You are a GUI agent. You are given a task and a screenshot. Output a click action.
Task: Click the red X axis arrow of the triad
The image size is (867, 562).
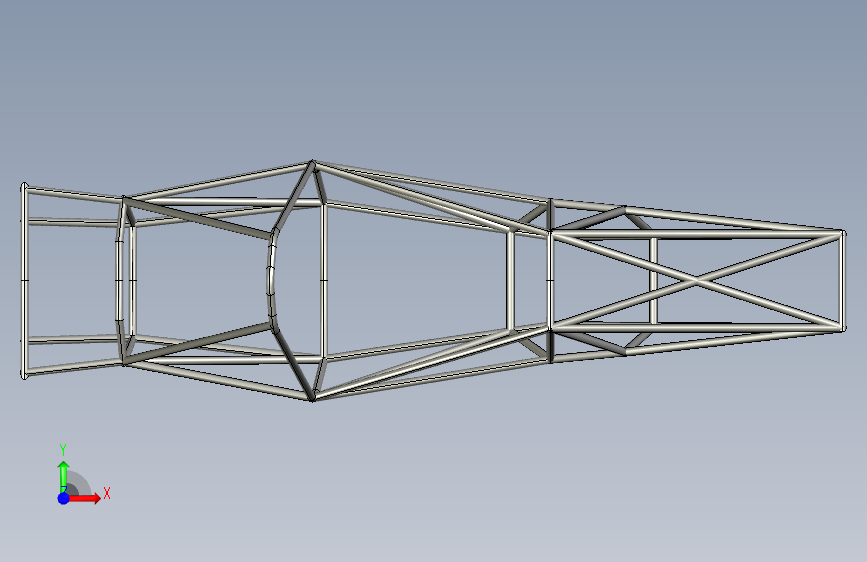85,498
